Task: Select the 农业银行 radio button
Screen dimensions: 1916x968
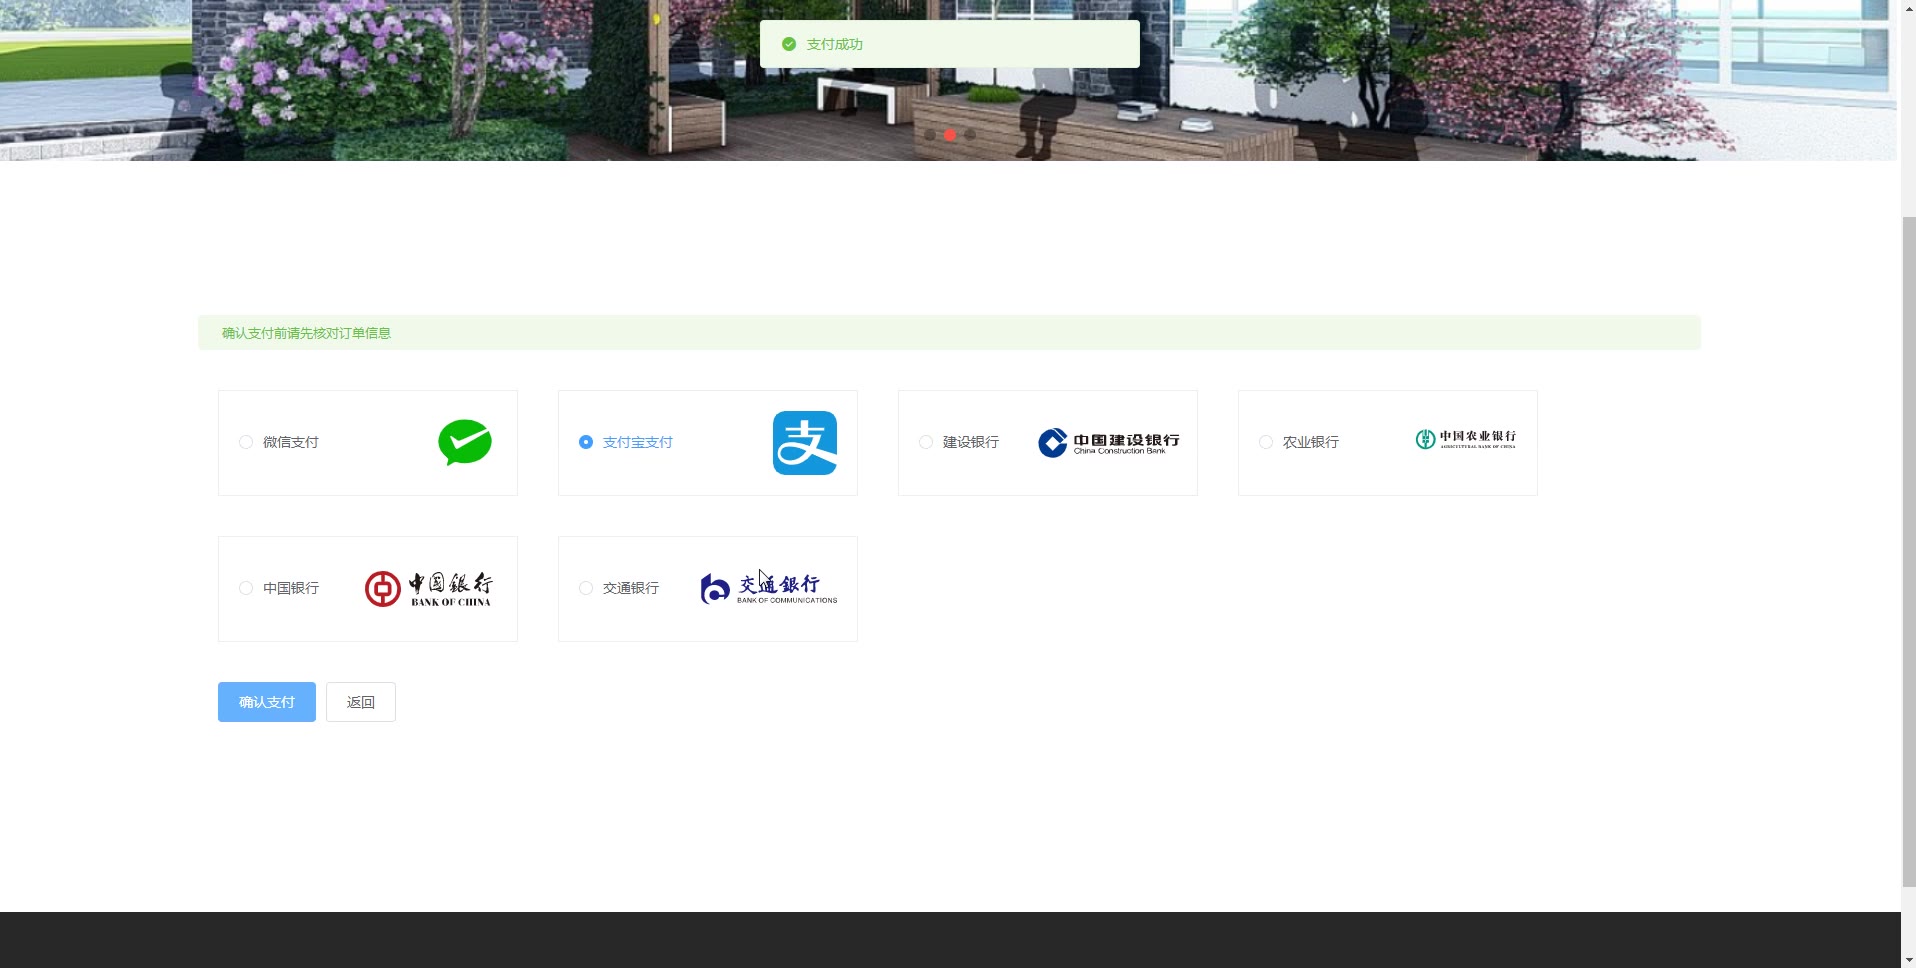Action: point(1266,442)
